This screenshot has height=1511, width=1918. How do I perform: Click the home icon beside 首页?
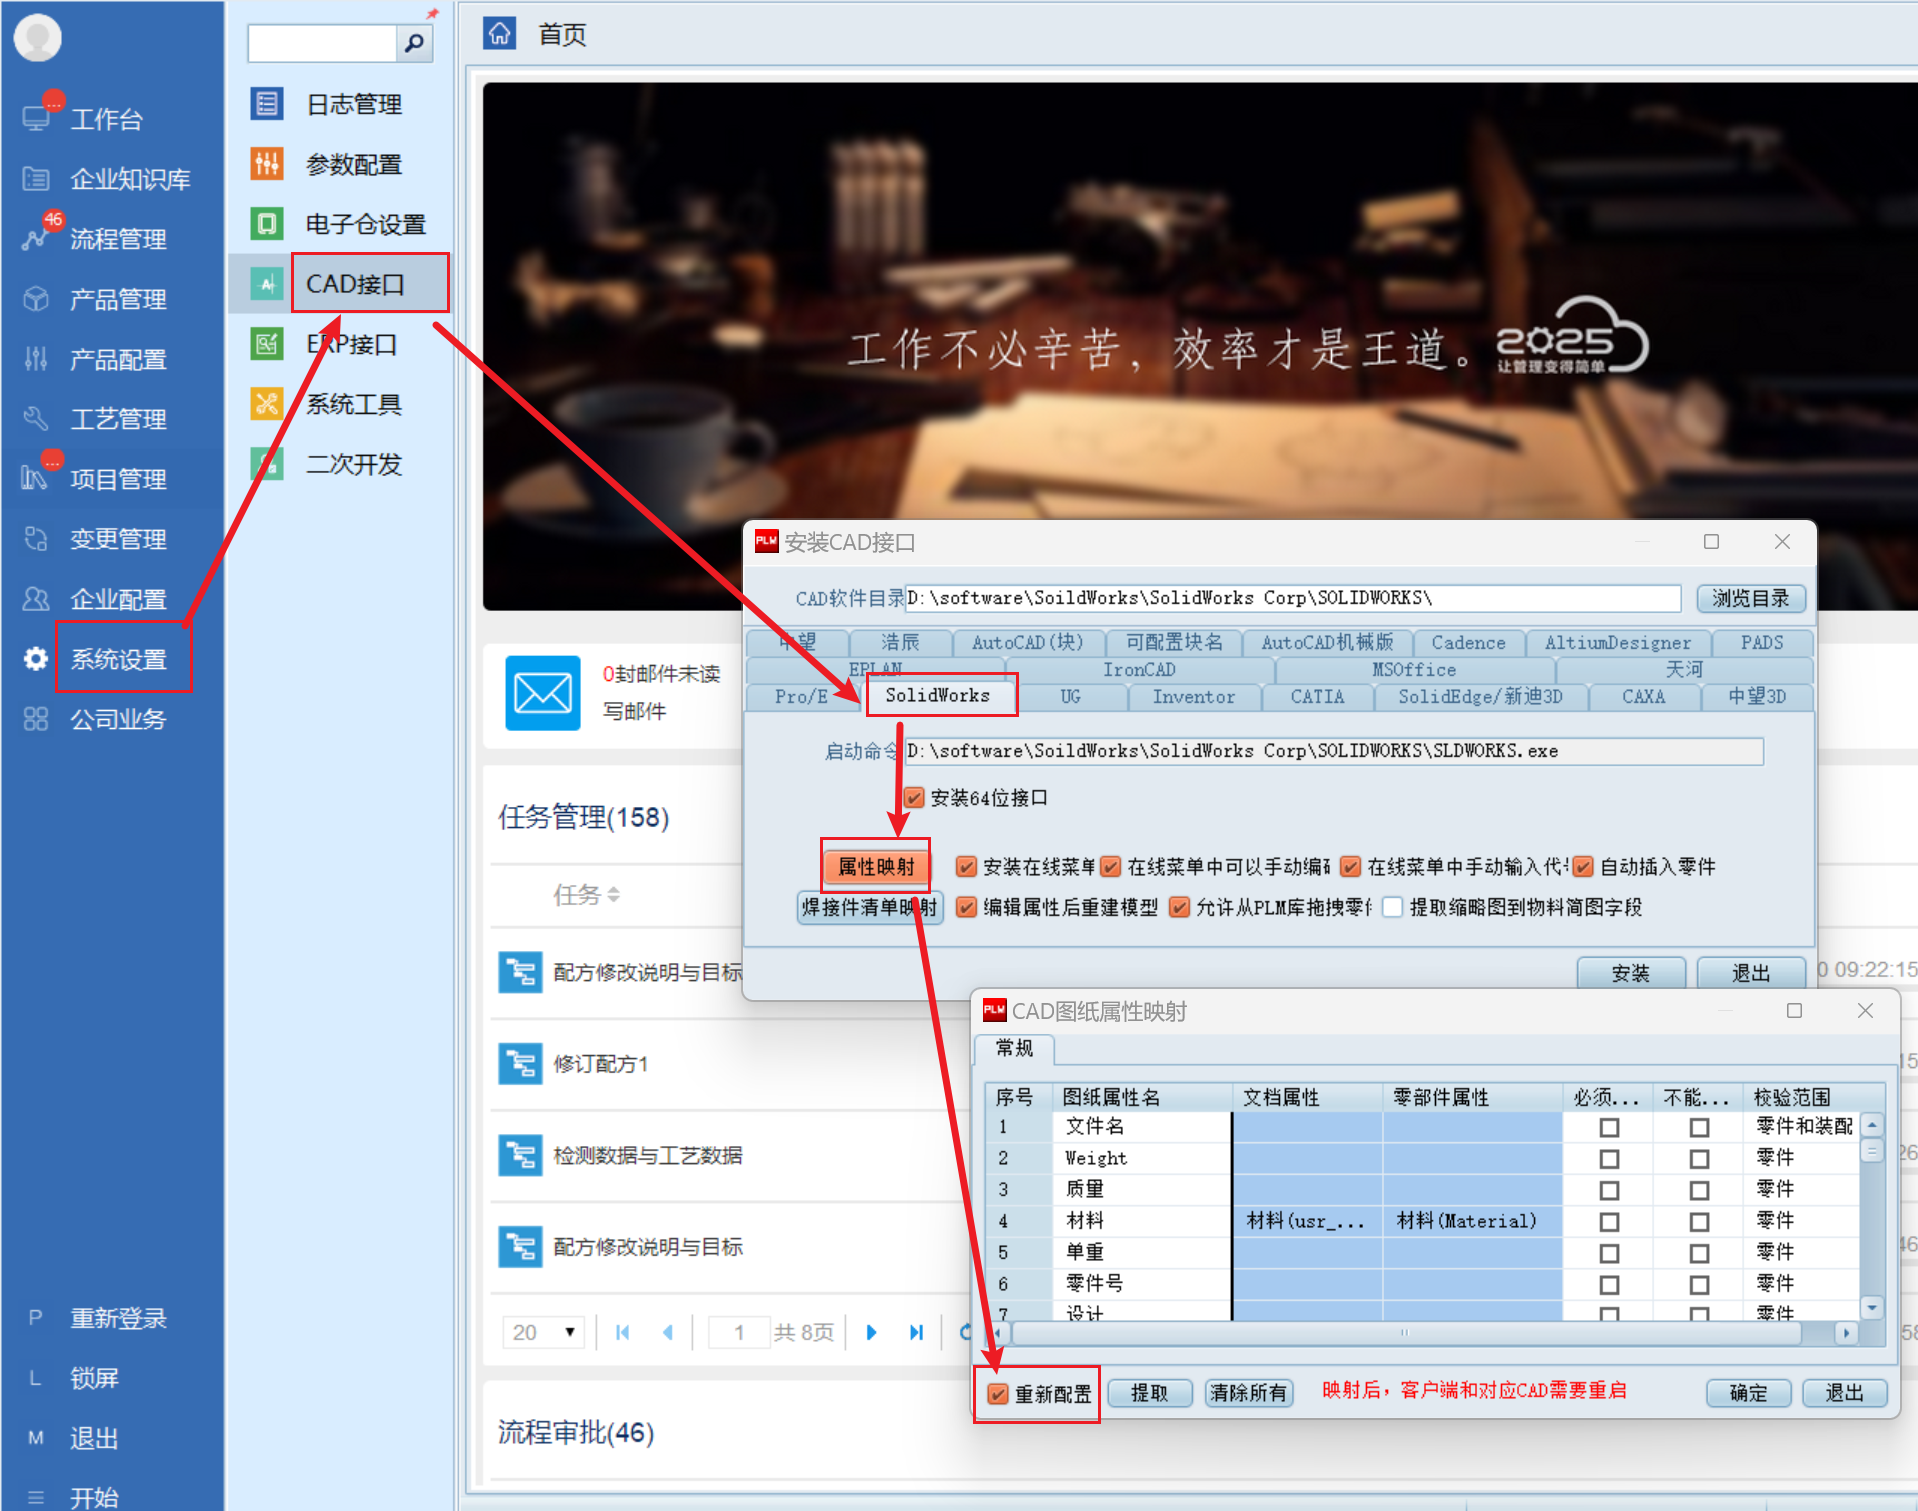(x=499, y=33)
